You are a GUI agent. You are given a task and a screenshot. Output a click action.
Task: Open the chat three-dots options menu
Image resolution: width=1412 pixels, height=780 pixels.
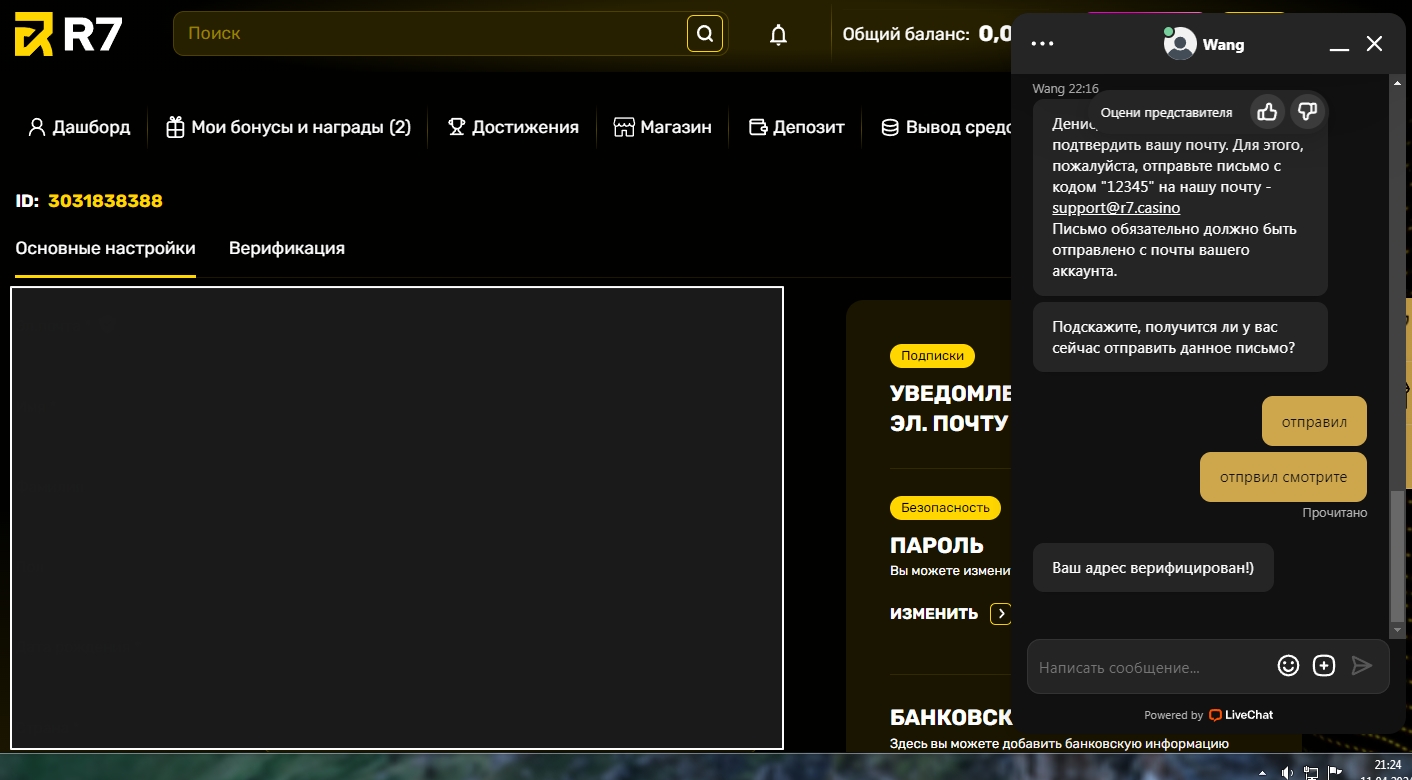[1042, 44]
